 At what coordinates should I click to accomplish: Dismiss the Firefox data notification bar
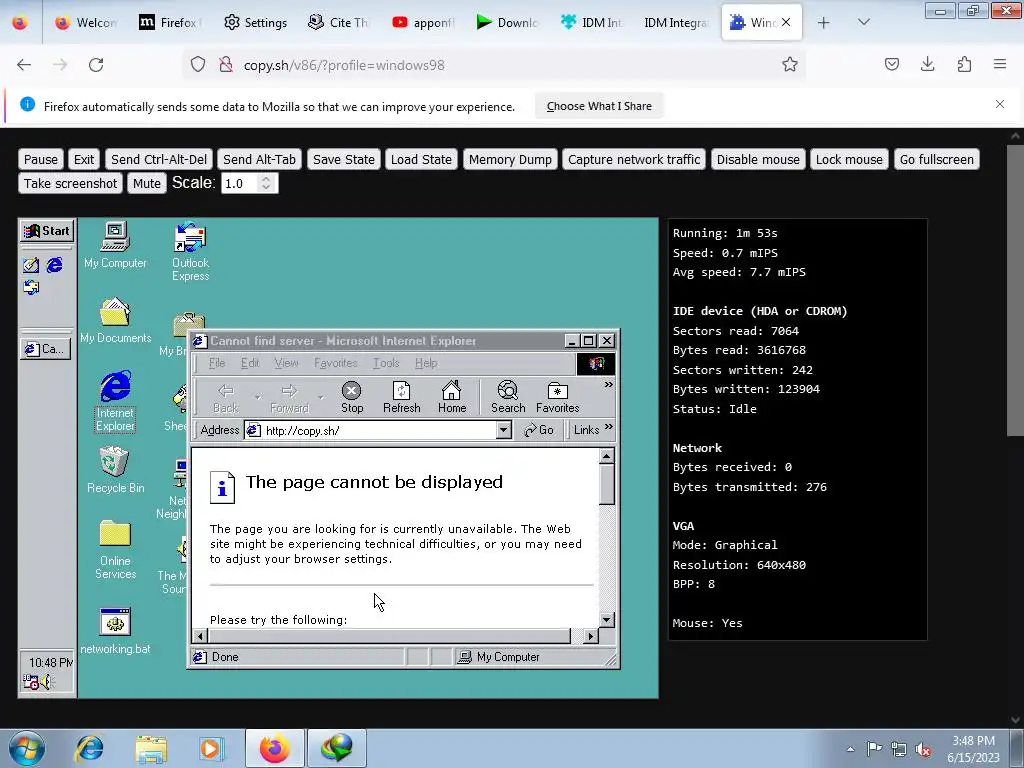coord(999,104)
